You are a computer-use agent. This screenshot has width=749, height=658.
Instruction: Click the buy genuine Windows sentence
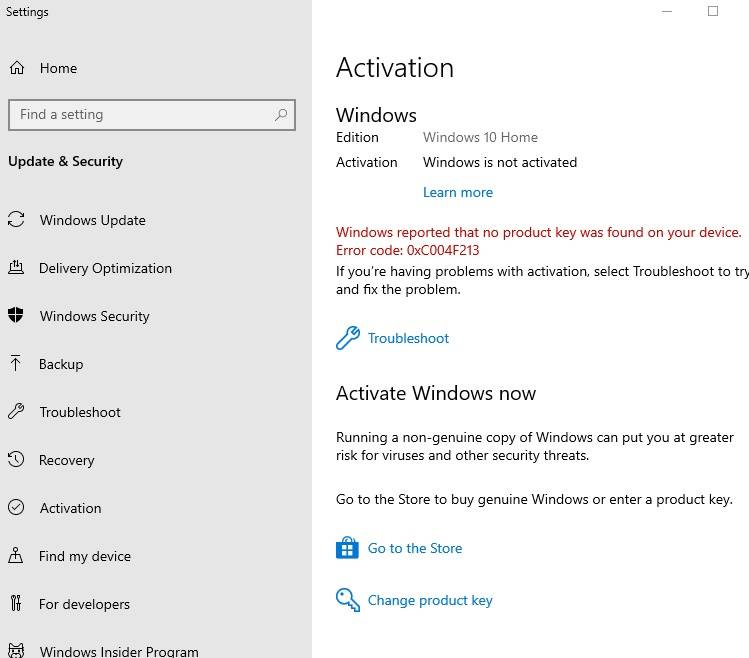534,499
